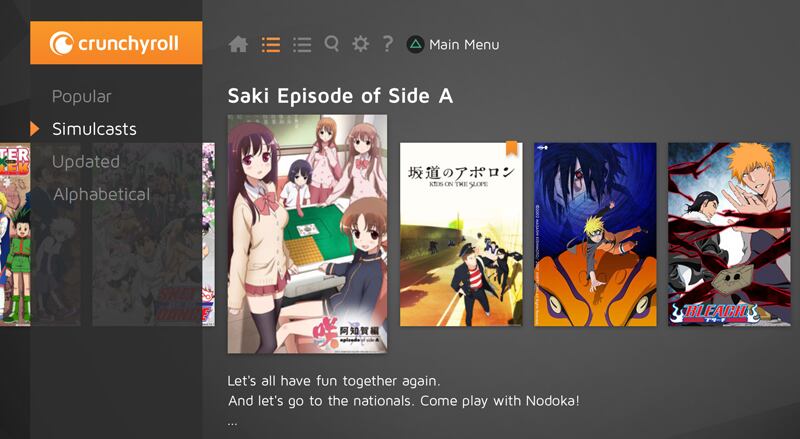The image size is (800, 439).
Task: Open the Help question mark icon
Action: coord(388,44)
